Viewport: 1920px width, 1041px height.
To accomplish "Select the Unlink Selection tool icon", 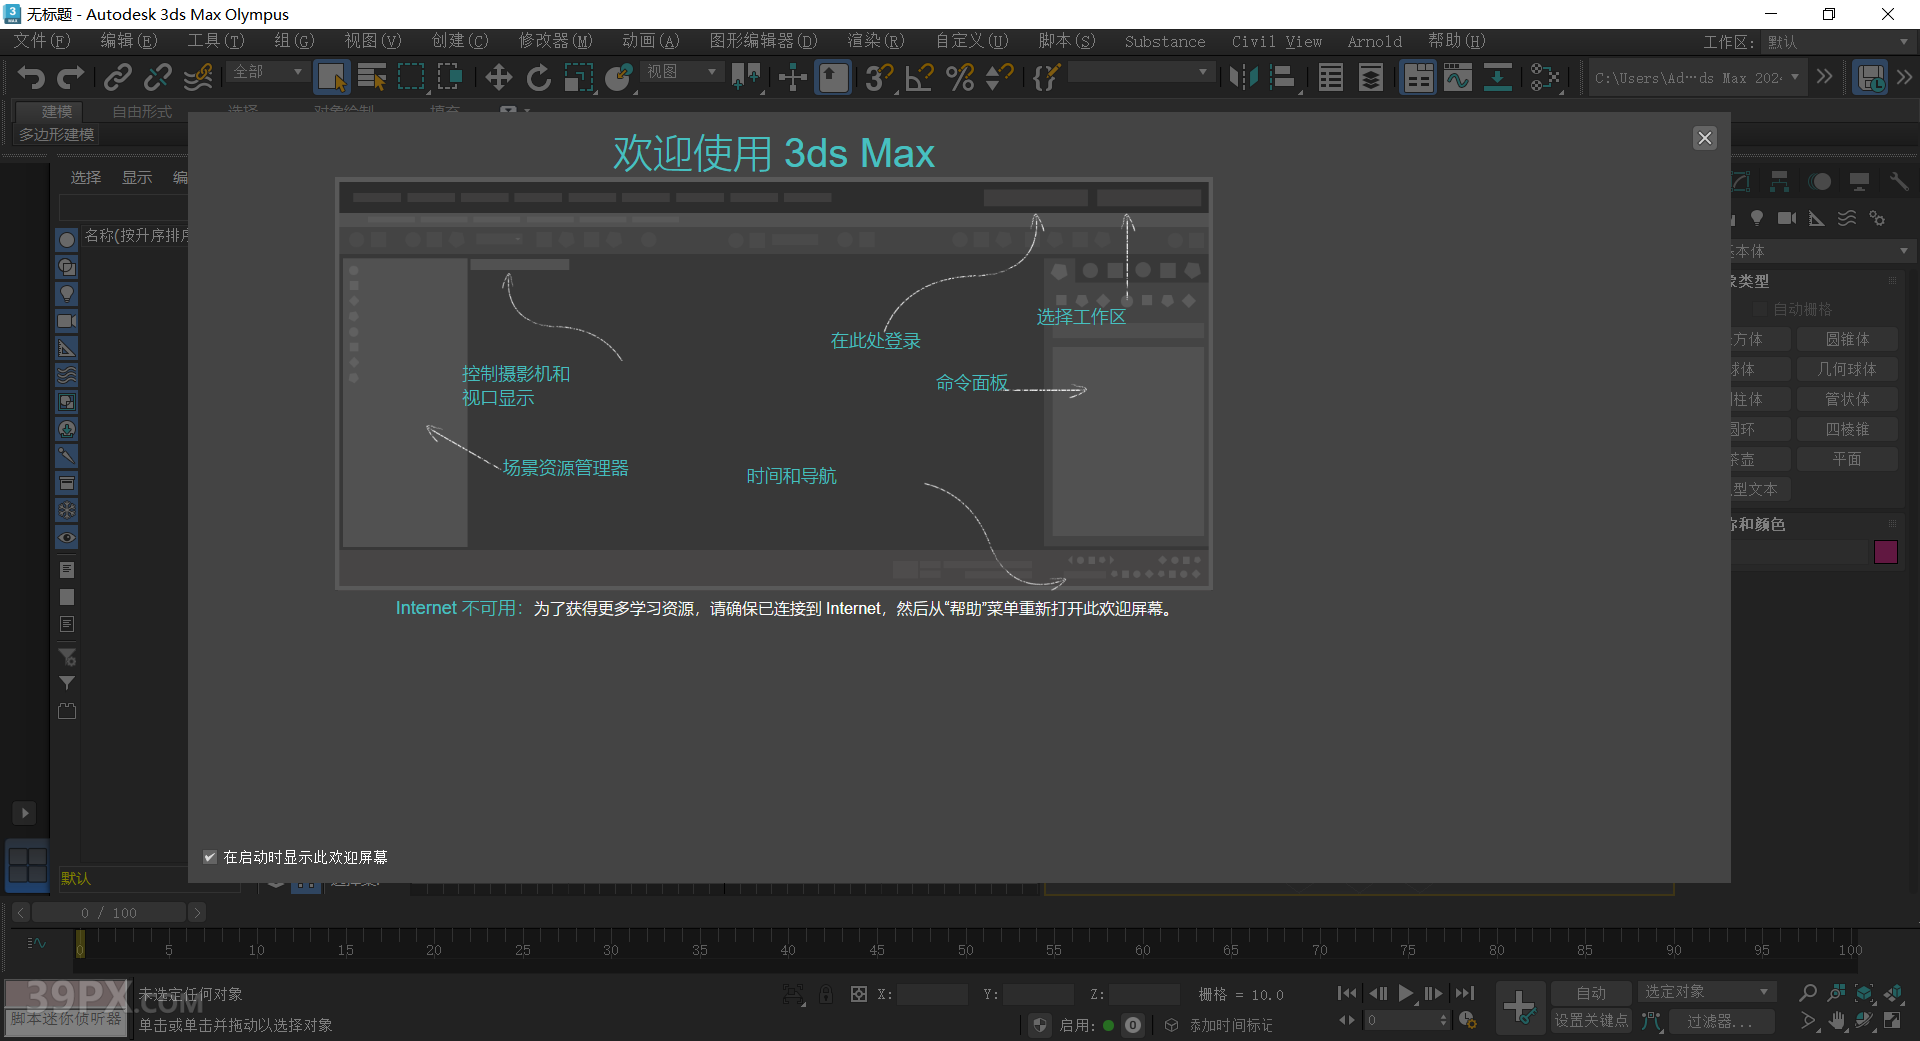I will click(x=158, y=77).
